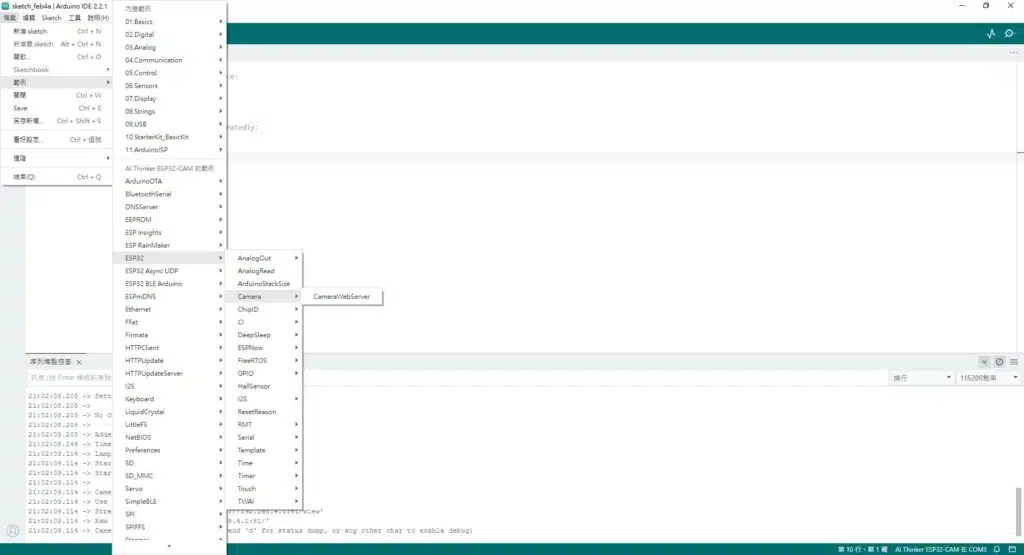This screenshot has height=555, width=1024.
Task: Expand 05.Control examples
Action: coord(170,73)
